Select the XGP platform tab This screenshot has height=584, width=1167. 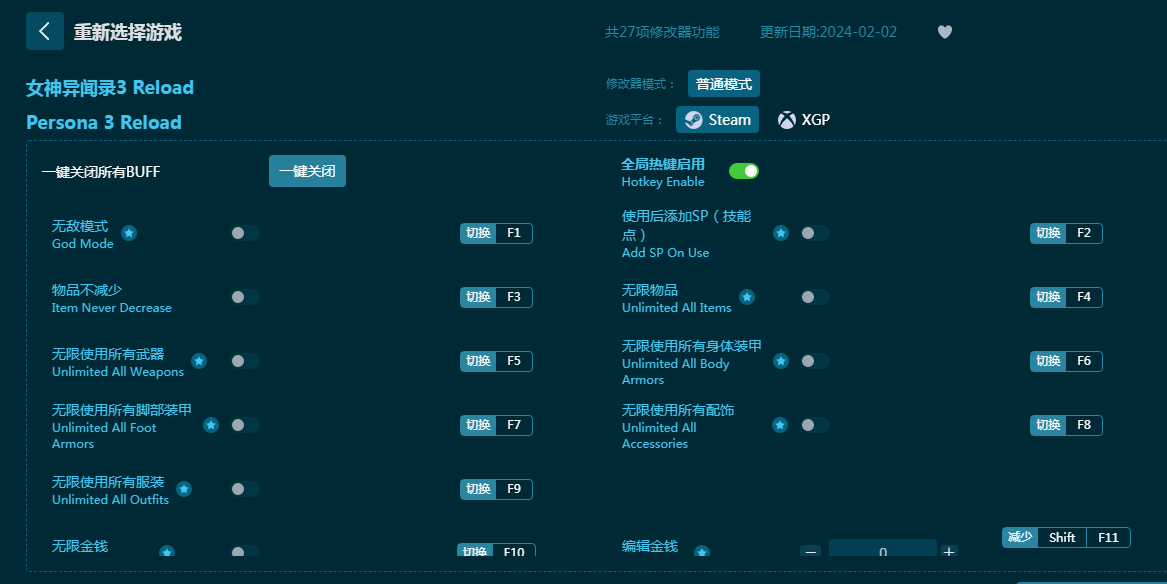pos(804,120)
